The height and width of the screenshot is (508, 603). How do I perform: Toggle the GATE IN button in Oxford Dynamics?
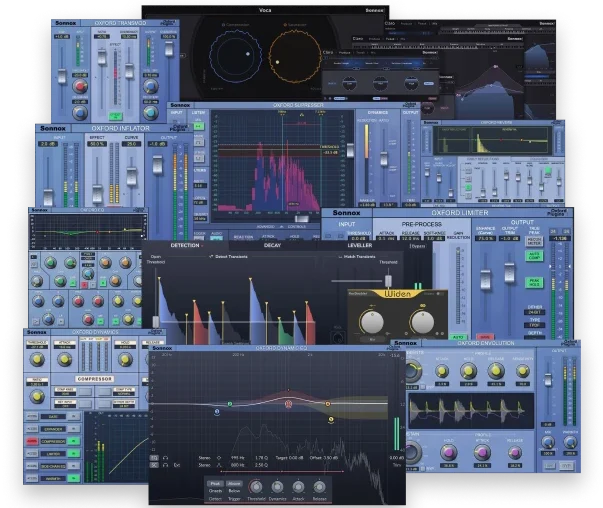(x=73, y=416)
